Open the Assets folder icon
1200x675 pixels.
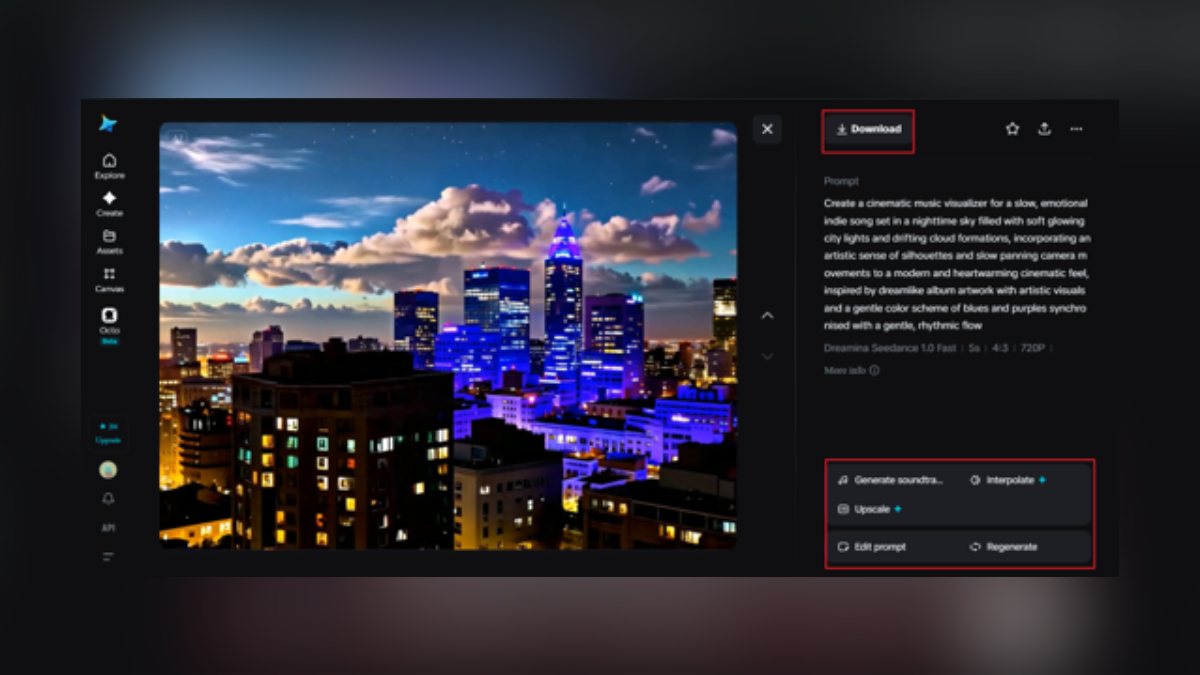(109, 242)
